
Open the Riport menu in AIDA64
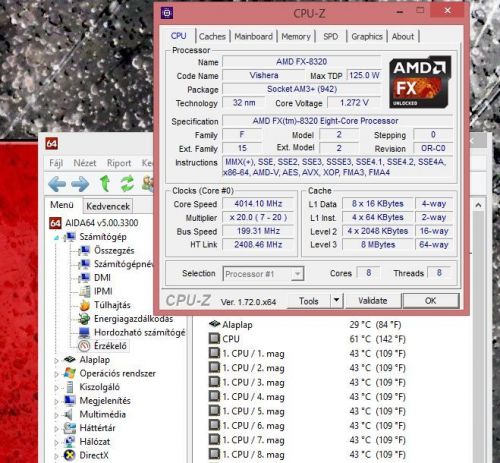pyautogui.click(x=119, y=163)
